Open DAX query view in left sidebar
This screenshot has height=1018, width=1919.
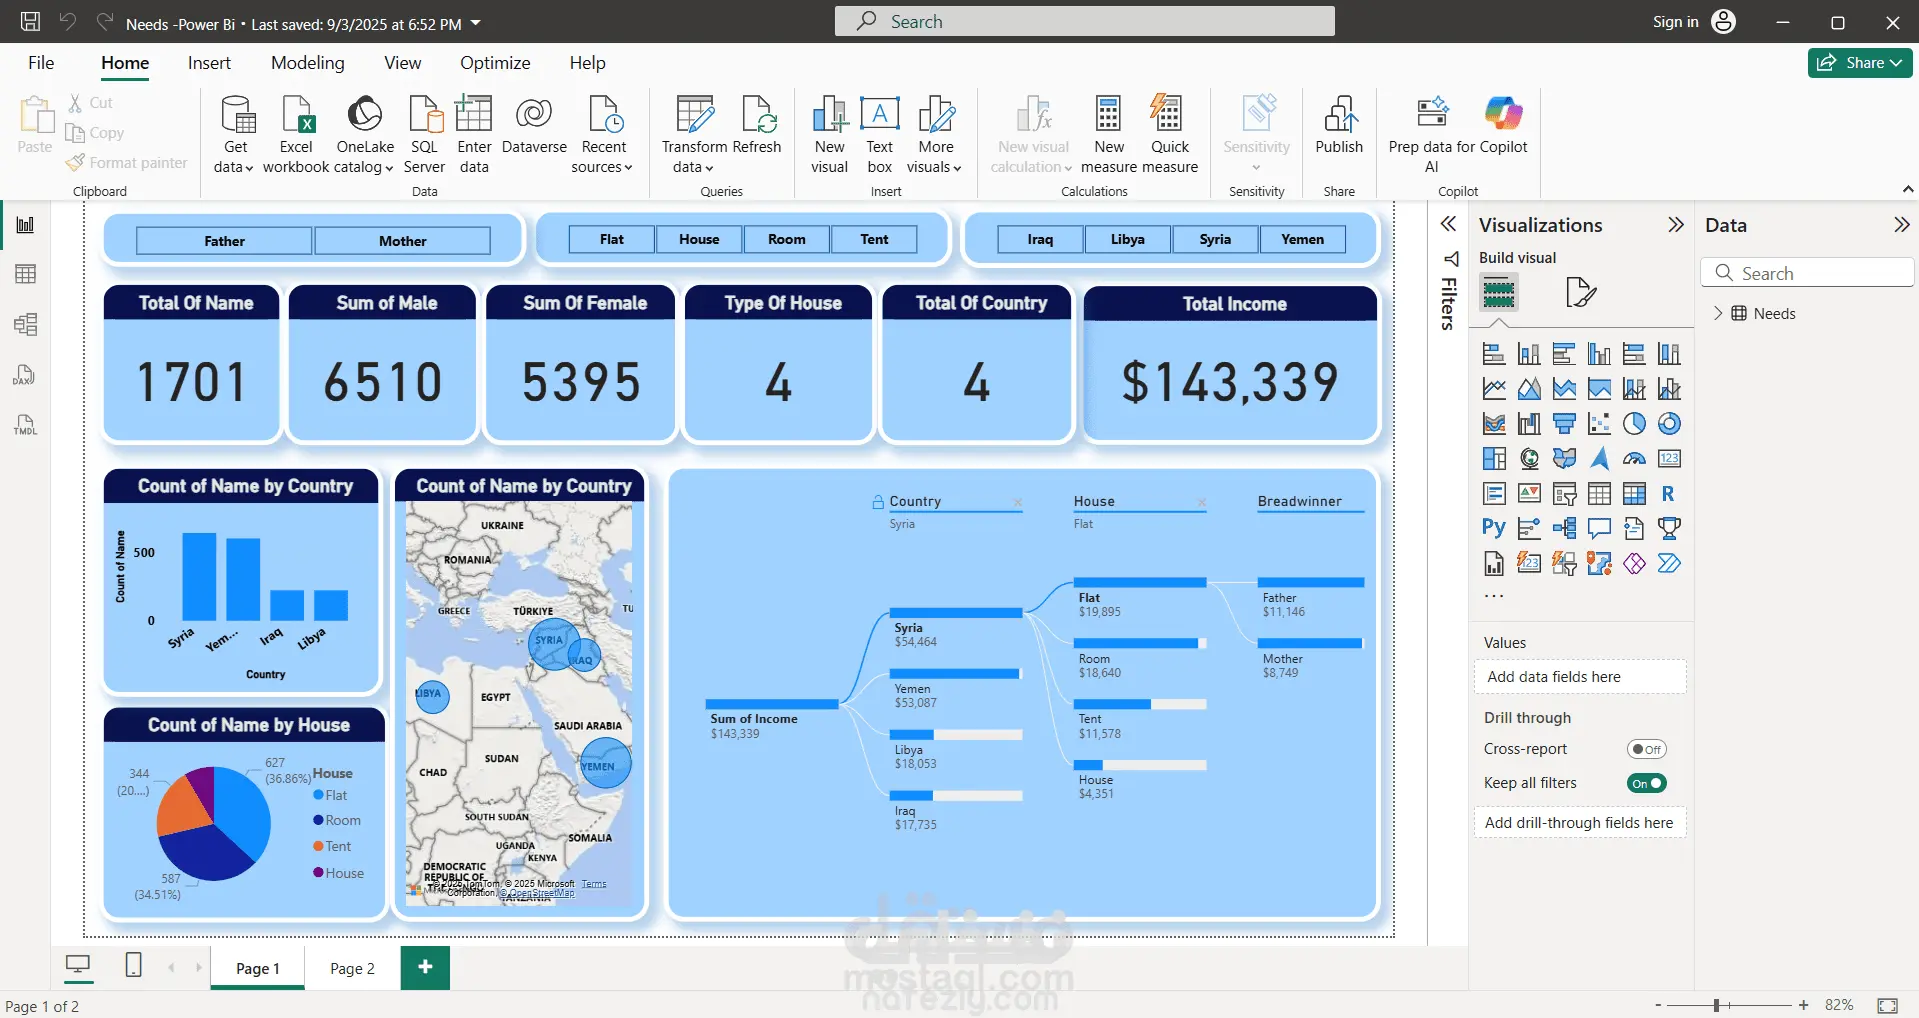(26, 375)
